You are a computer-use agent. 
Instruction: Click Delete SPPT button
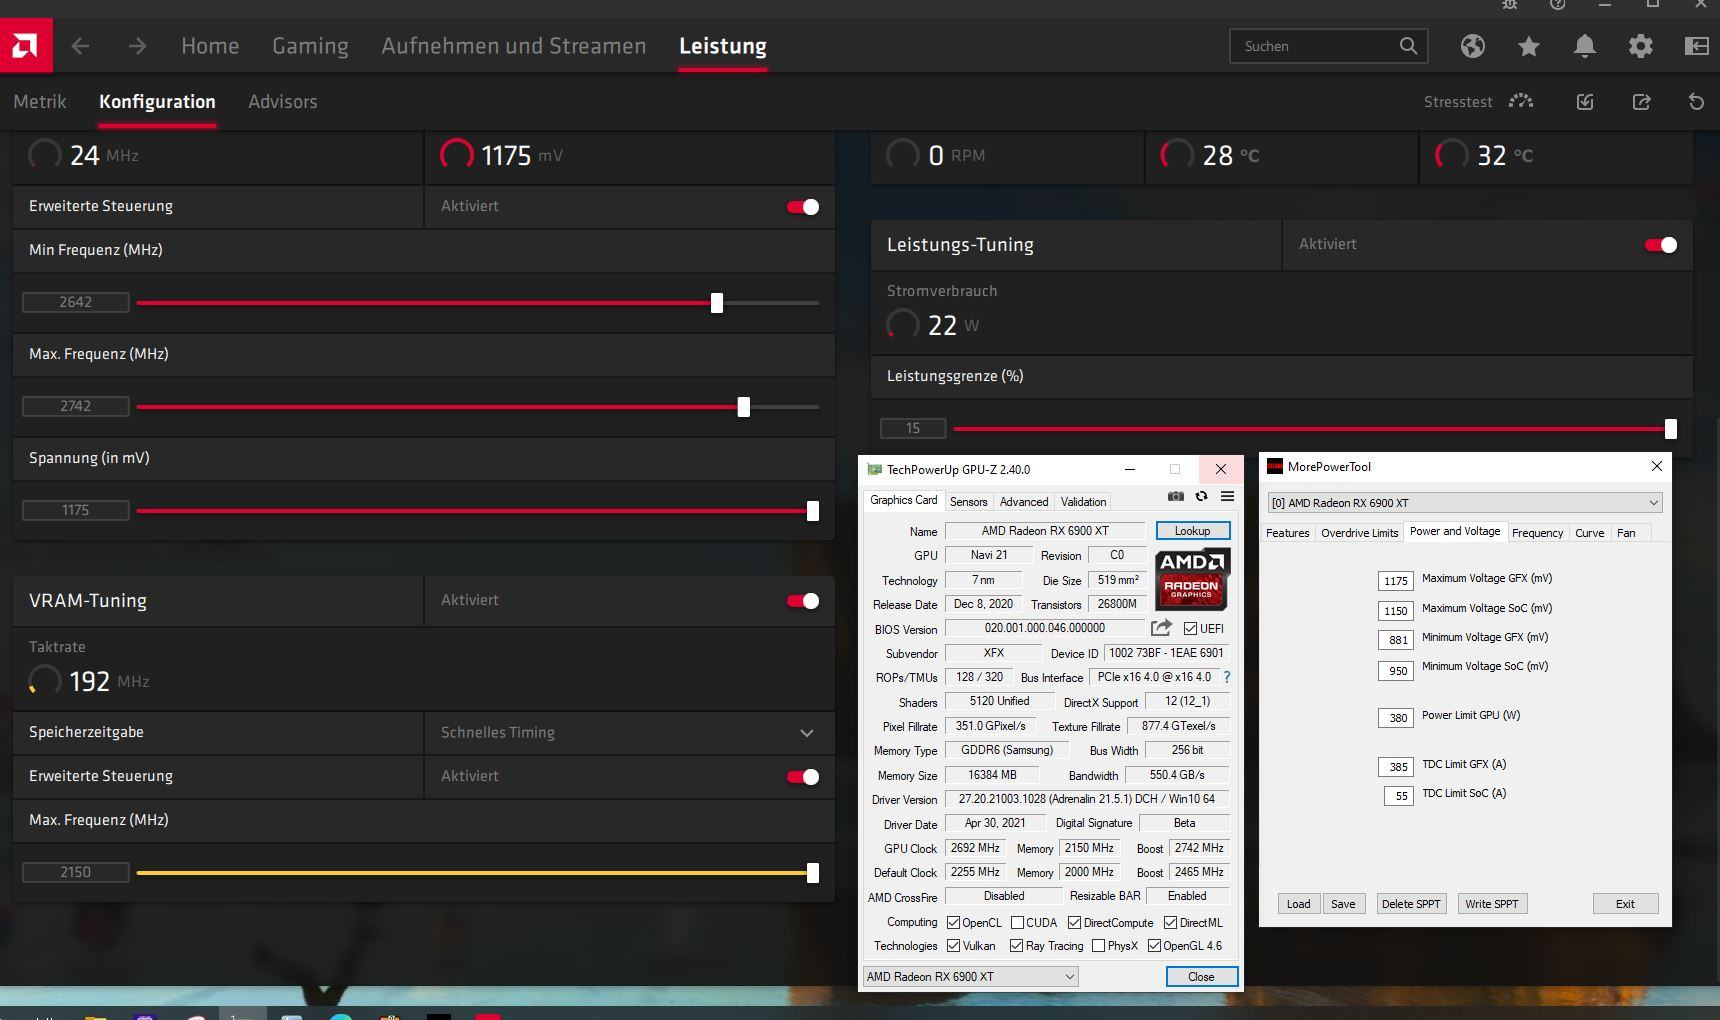tap(1411, 904)
